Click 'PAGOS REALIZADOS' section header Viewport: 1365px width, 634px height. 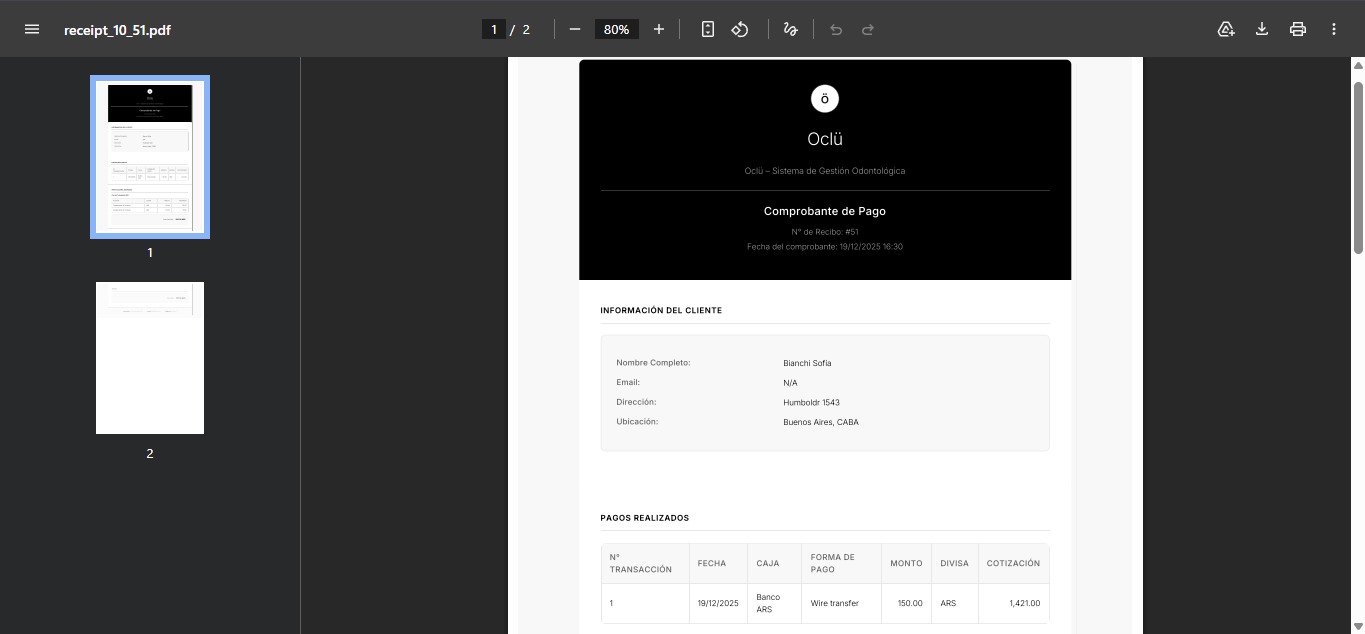(x=645, y=518)
